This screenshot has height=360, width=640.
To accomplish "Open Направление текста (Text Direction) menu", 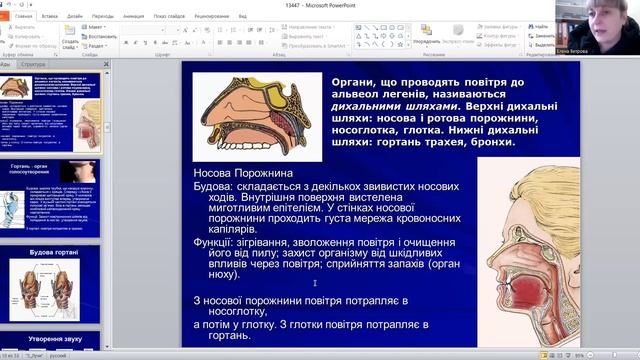I will [308, 27].
